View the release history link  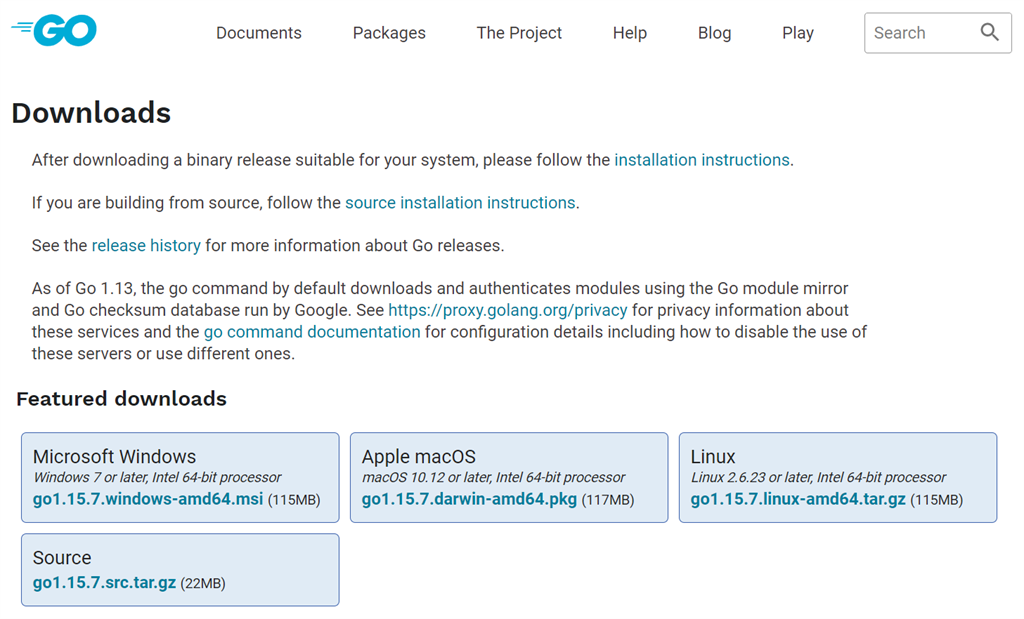146,246
